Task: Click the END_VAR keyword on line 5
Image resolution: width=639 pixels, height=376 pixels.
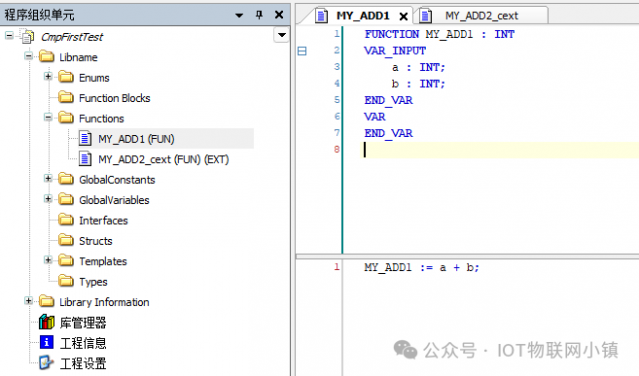Action: point(388,100)
